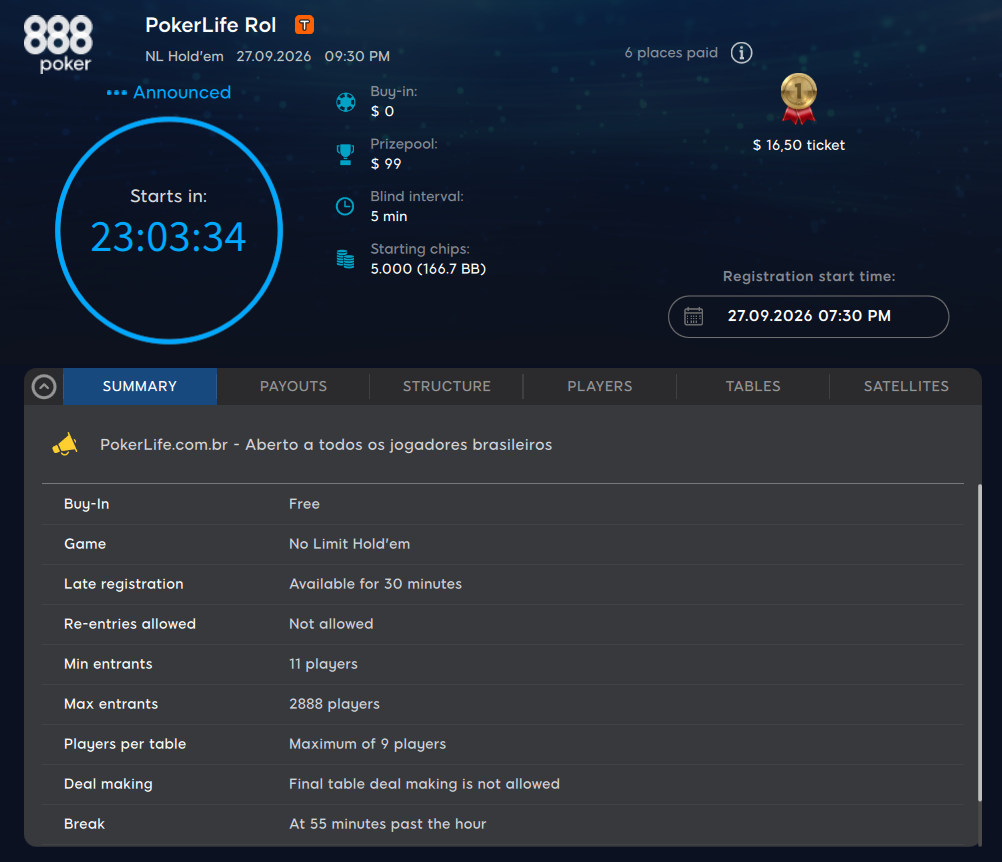The width and height of the screenshot is (1002, 862).
Task: Click the PokerLife Rol tournament title
Action: 210,25
